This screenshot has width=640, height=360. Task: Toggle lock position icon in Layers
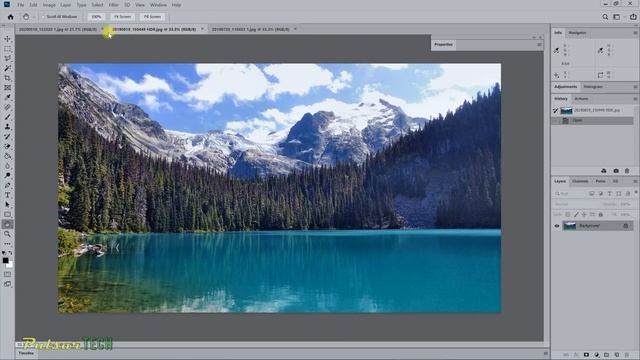click(x=584, y=215)
